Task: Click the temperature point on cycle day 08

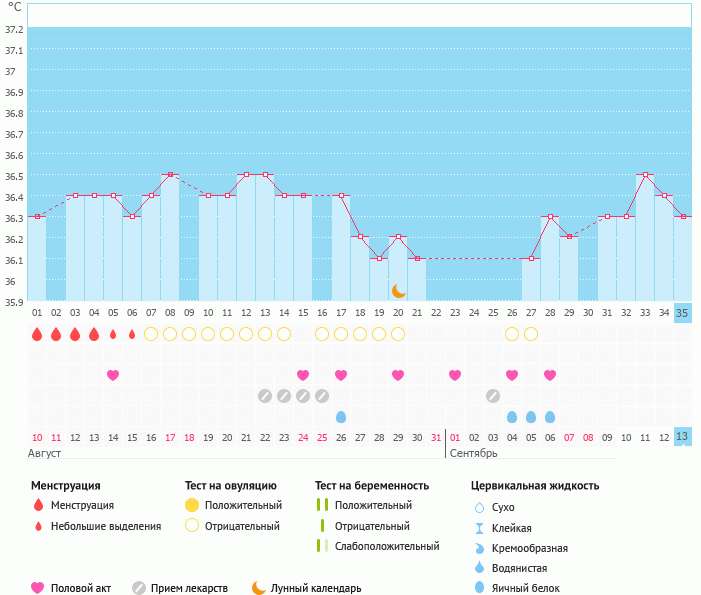Action: (170, 175)
